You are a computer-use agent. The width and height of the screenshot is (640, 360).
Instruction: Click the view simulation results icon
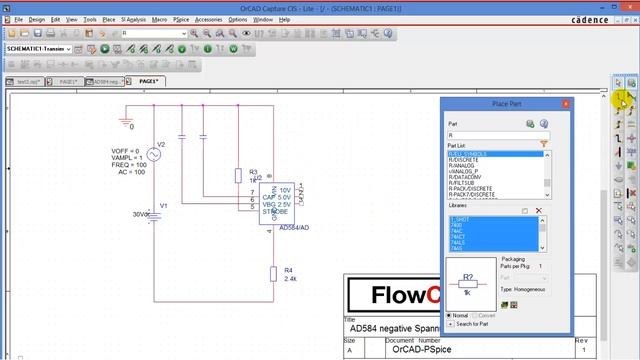pyautogui.click(x=118, y=49)
